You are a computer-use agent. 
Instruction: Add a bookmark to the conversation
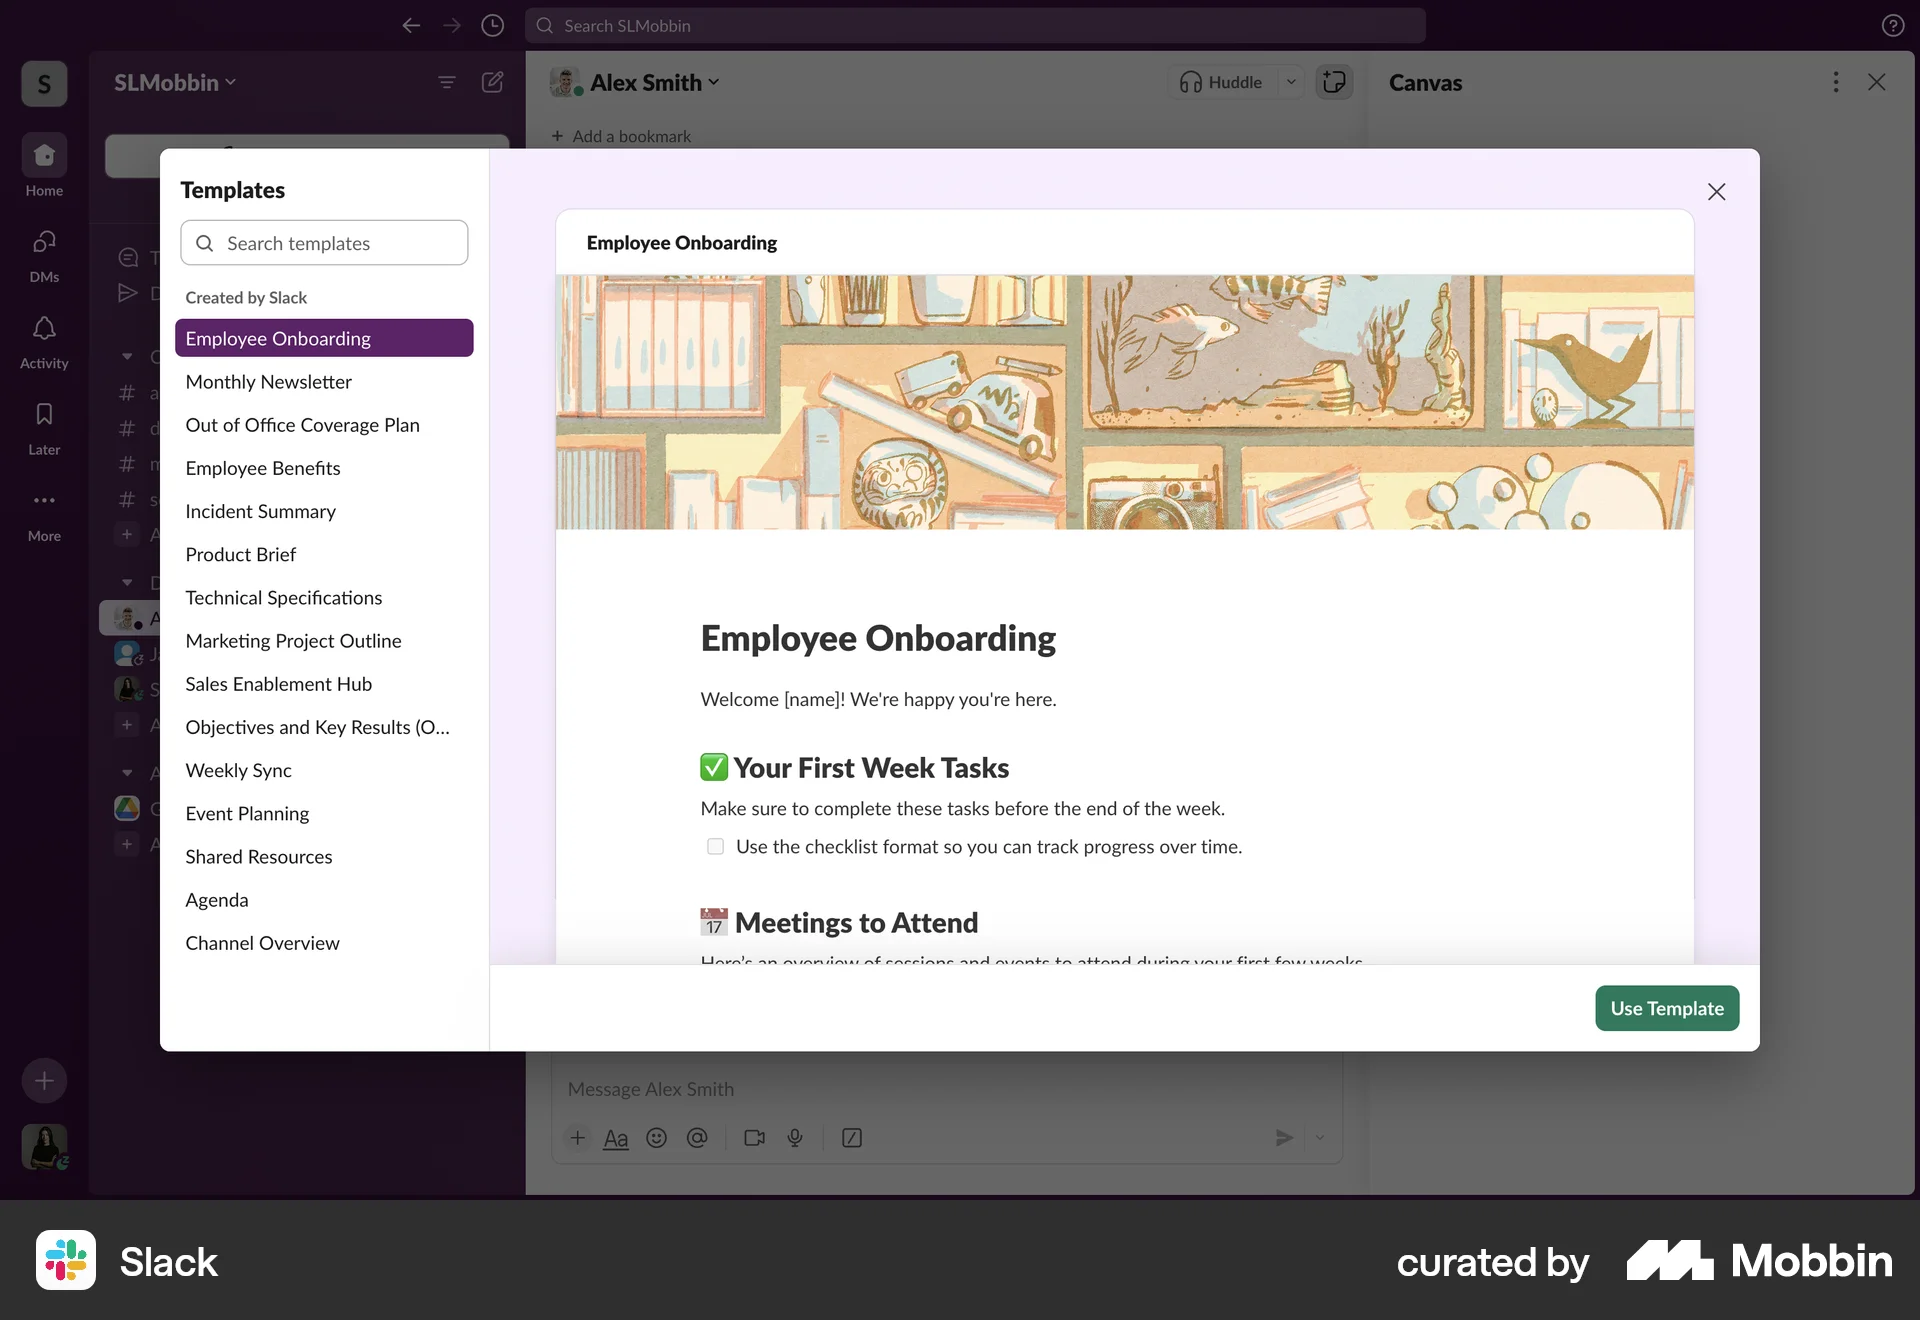621,135
